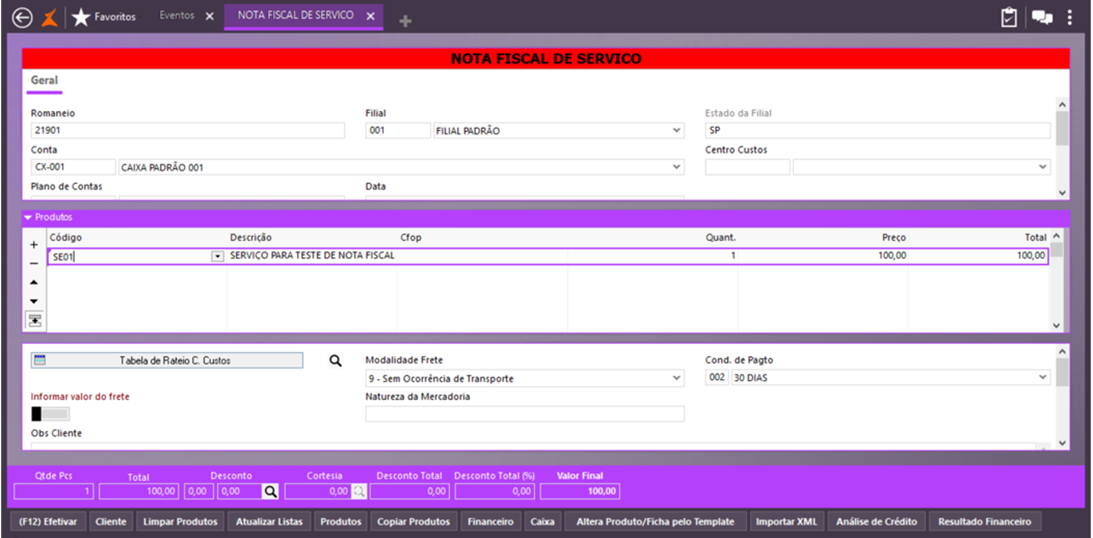Click the Importar XML button
Viewport: 1093px width, 538px height.
coord(788,521)
